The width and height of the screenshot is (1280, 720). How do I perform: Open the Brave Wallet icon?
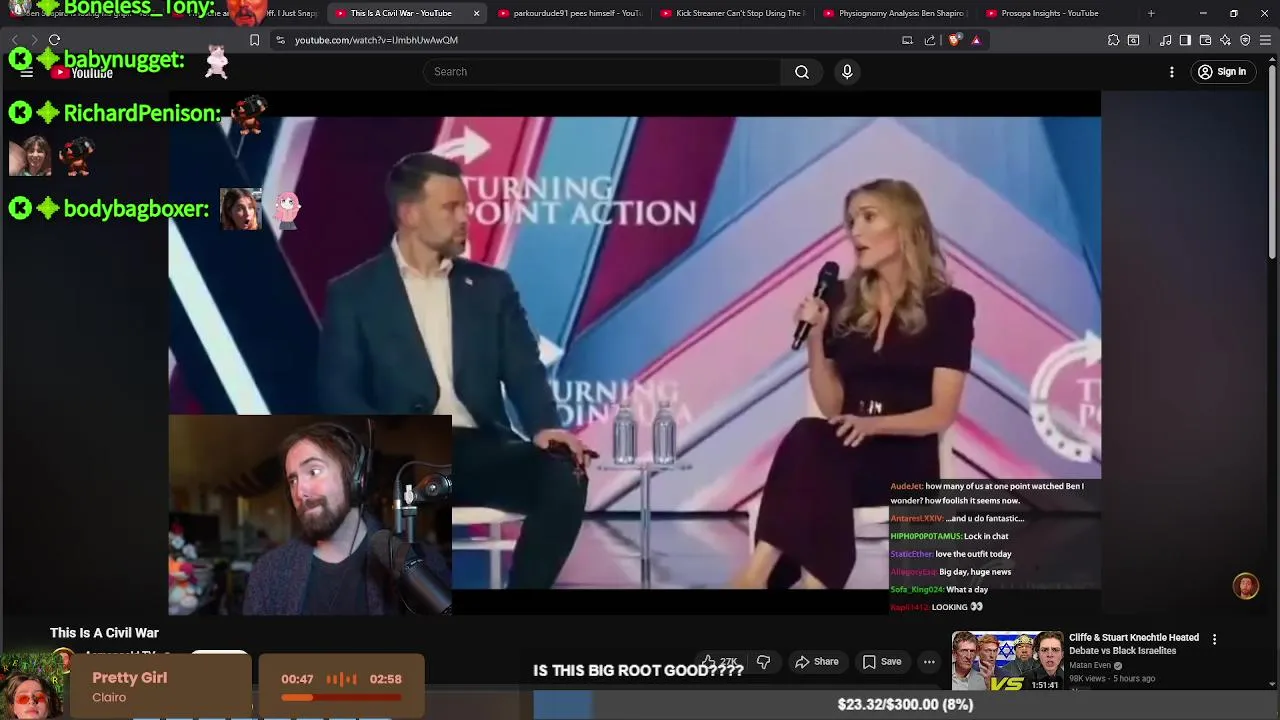tap(1205, 40)
